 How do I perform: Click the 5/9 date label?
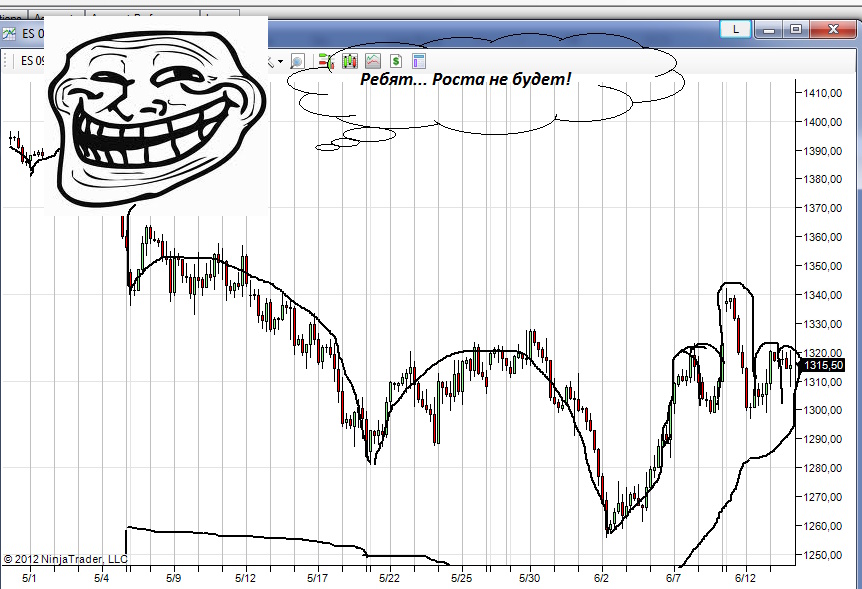[x=173, y=578]
